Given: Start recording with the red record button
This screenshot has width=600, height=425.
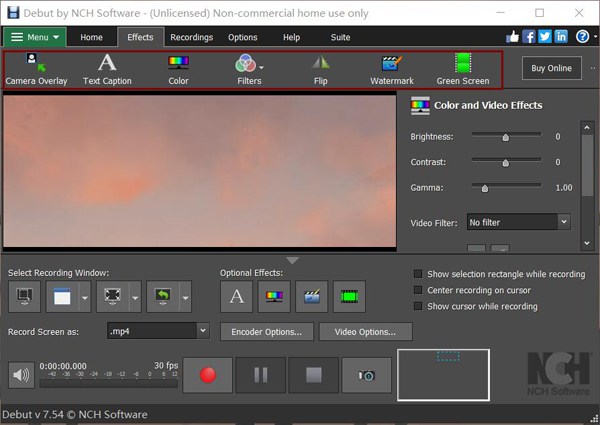Looking at the screenshot, I should [x=208, y=375].
